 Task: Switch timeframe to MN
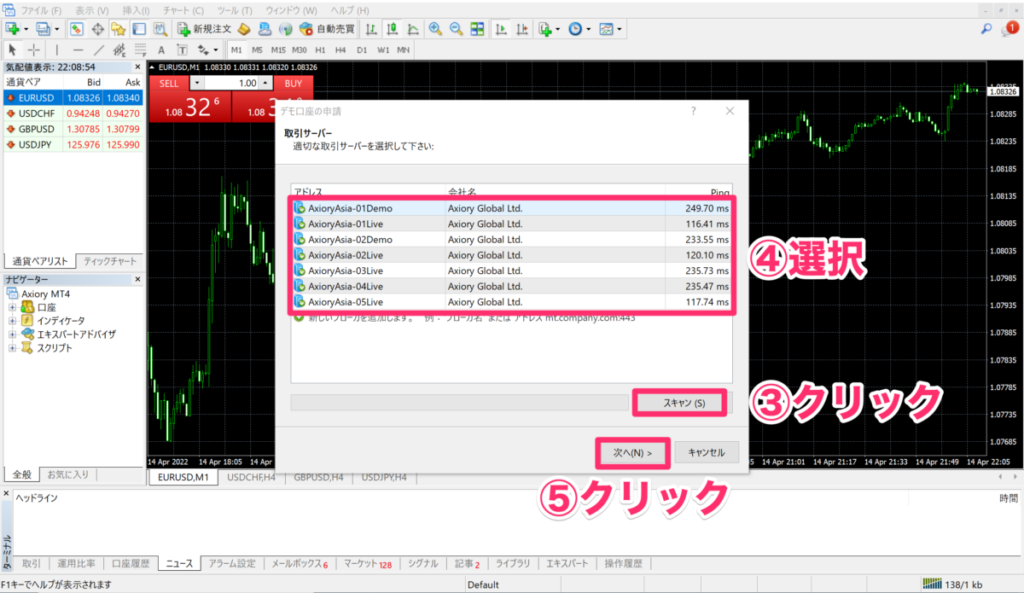tap(403, 50)
